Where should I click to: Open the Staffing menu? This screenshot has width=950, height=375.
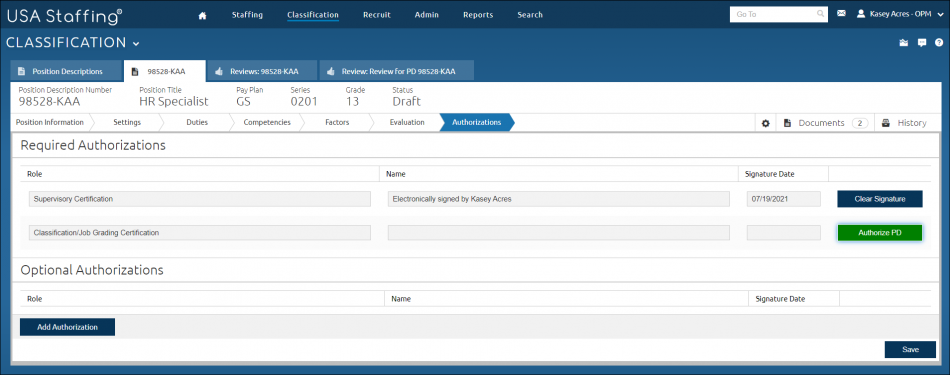point(247,15)
